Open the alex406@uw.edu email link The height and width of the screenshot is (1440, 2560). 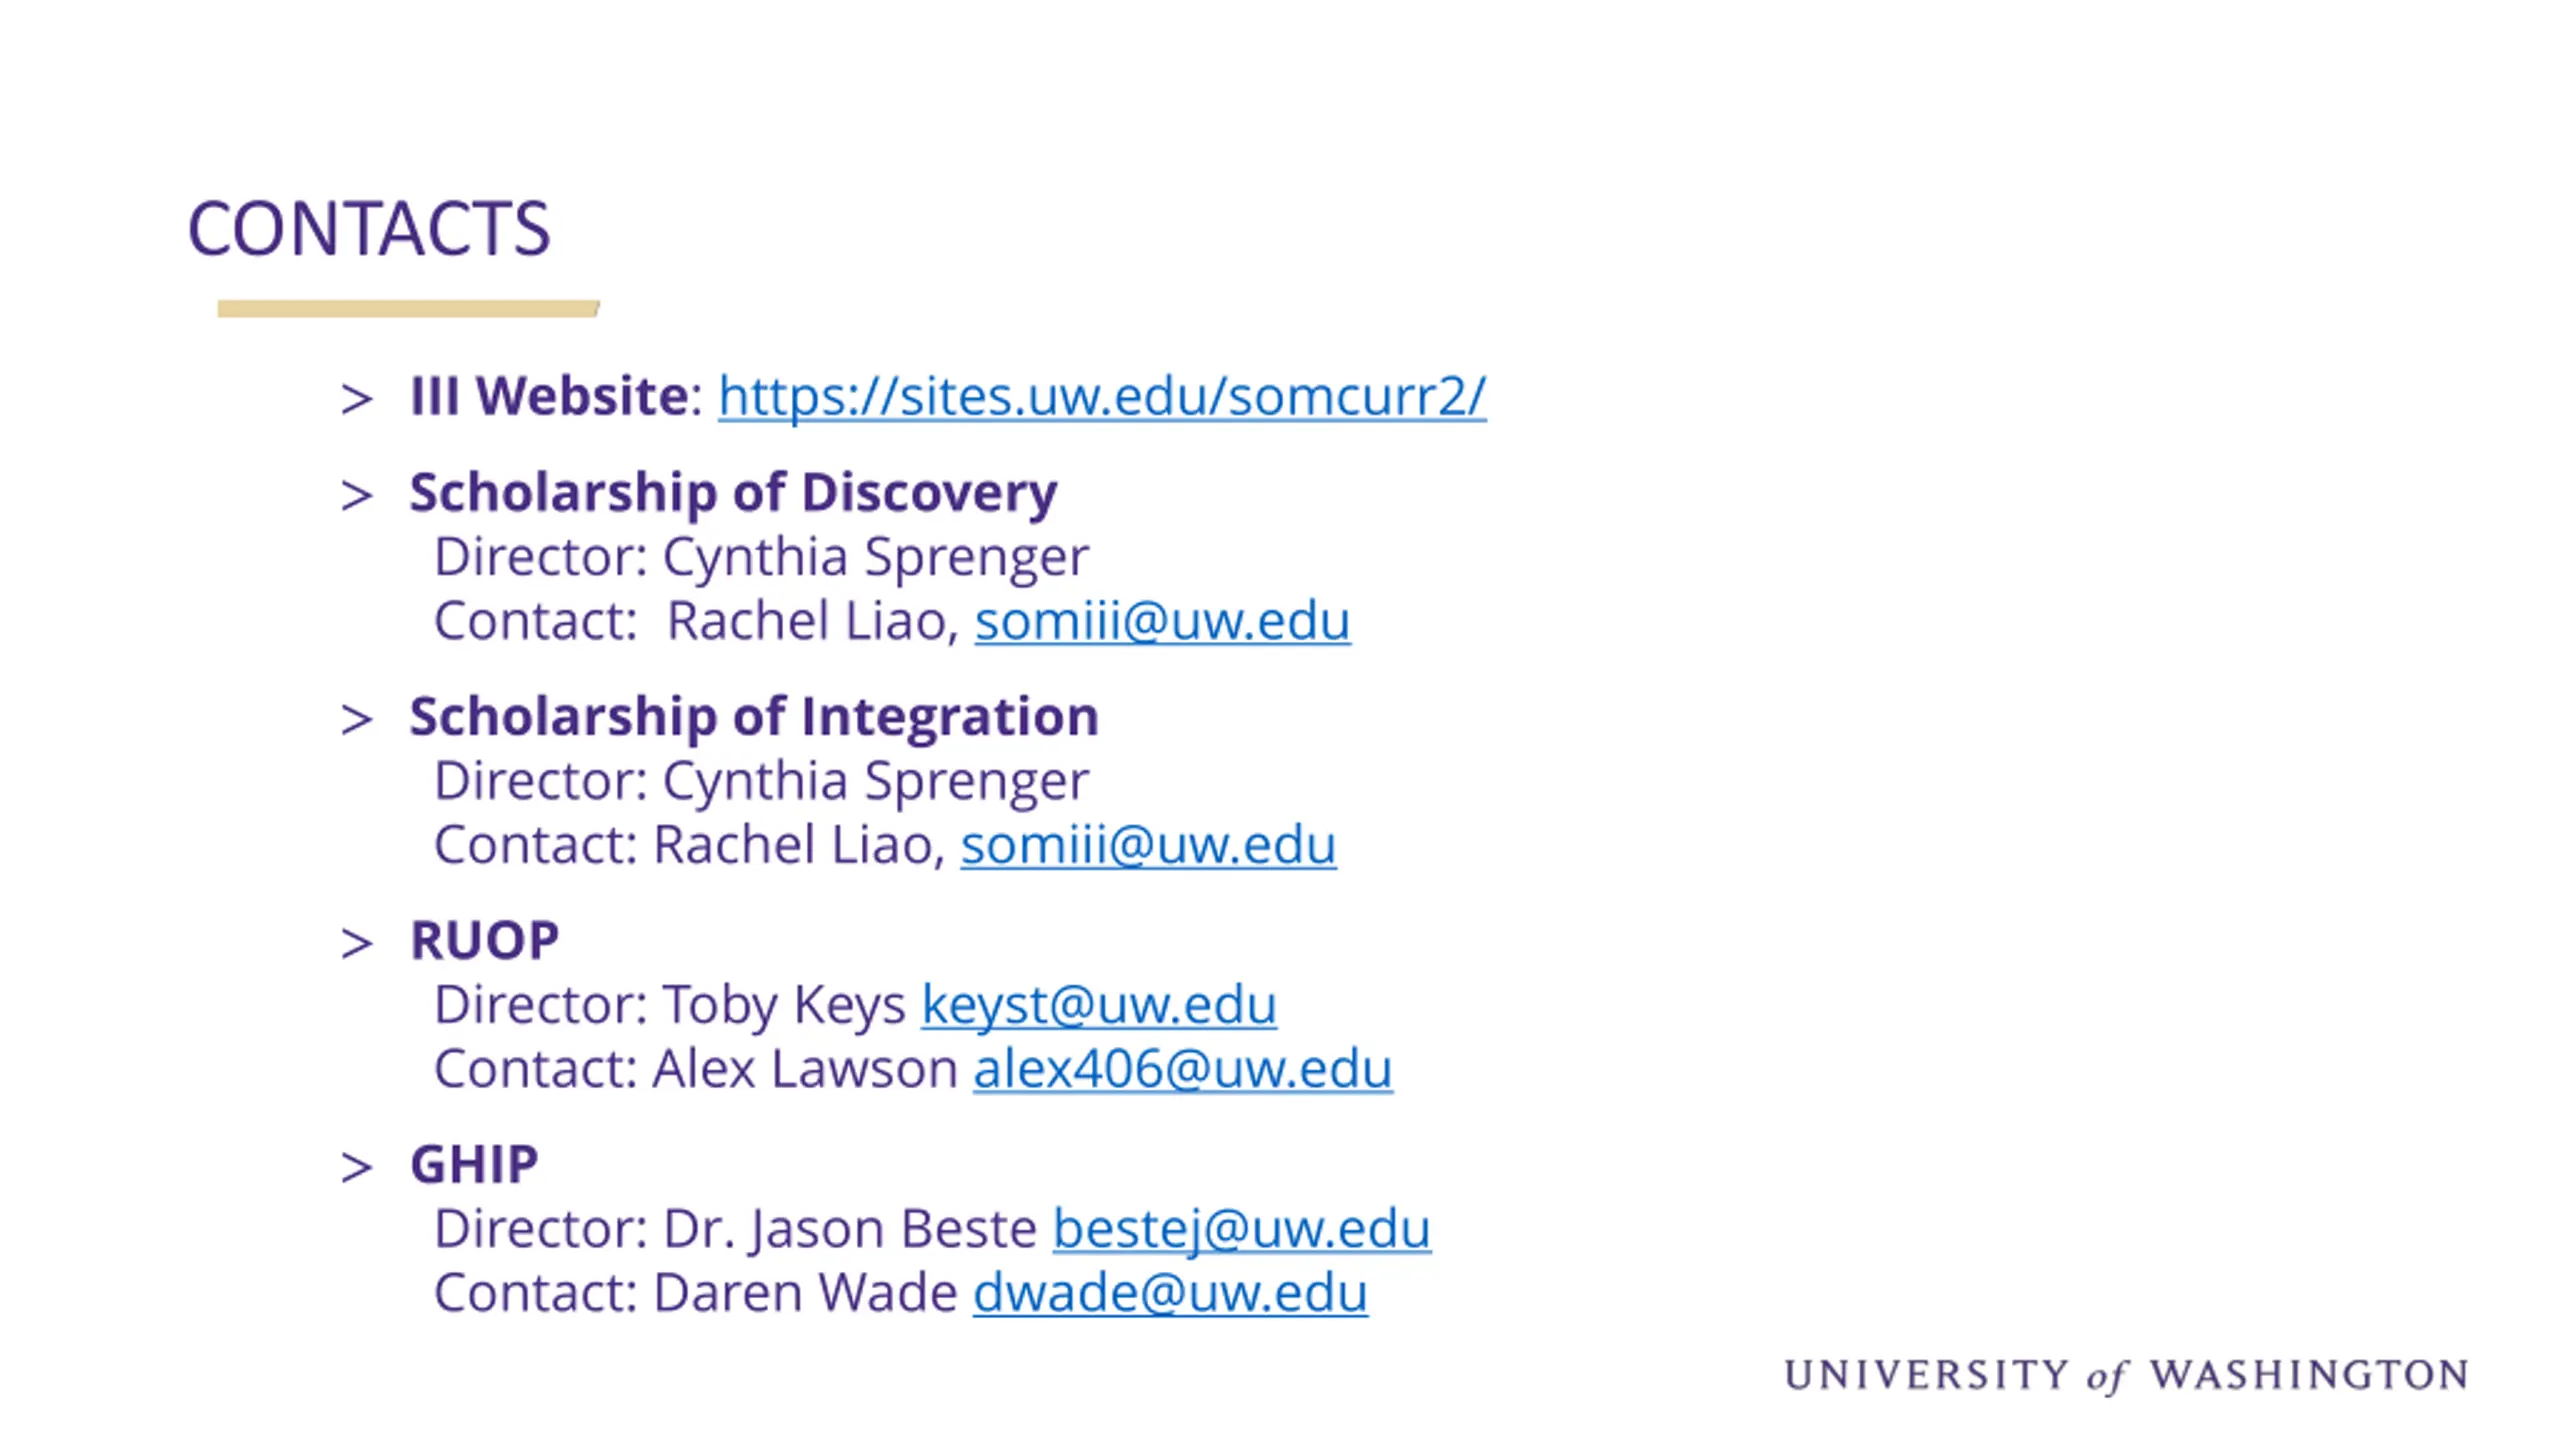click(x=1183, y=1069)
